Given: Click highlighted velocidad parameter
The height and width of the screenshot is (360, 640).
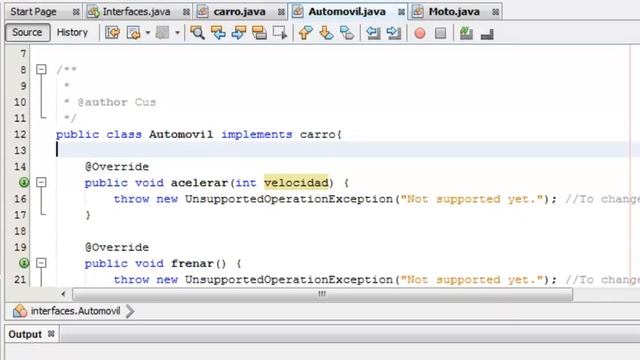Looking at the screenshot, I should coord(296,182).
